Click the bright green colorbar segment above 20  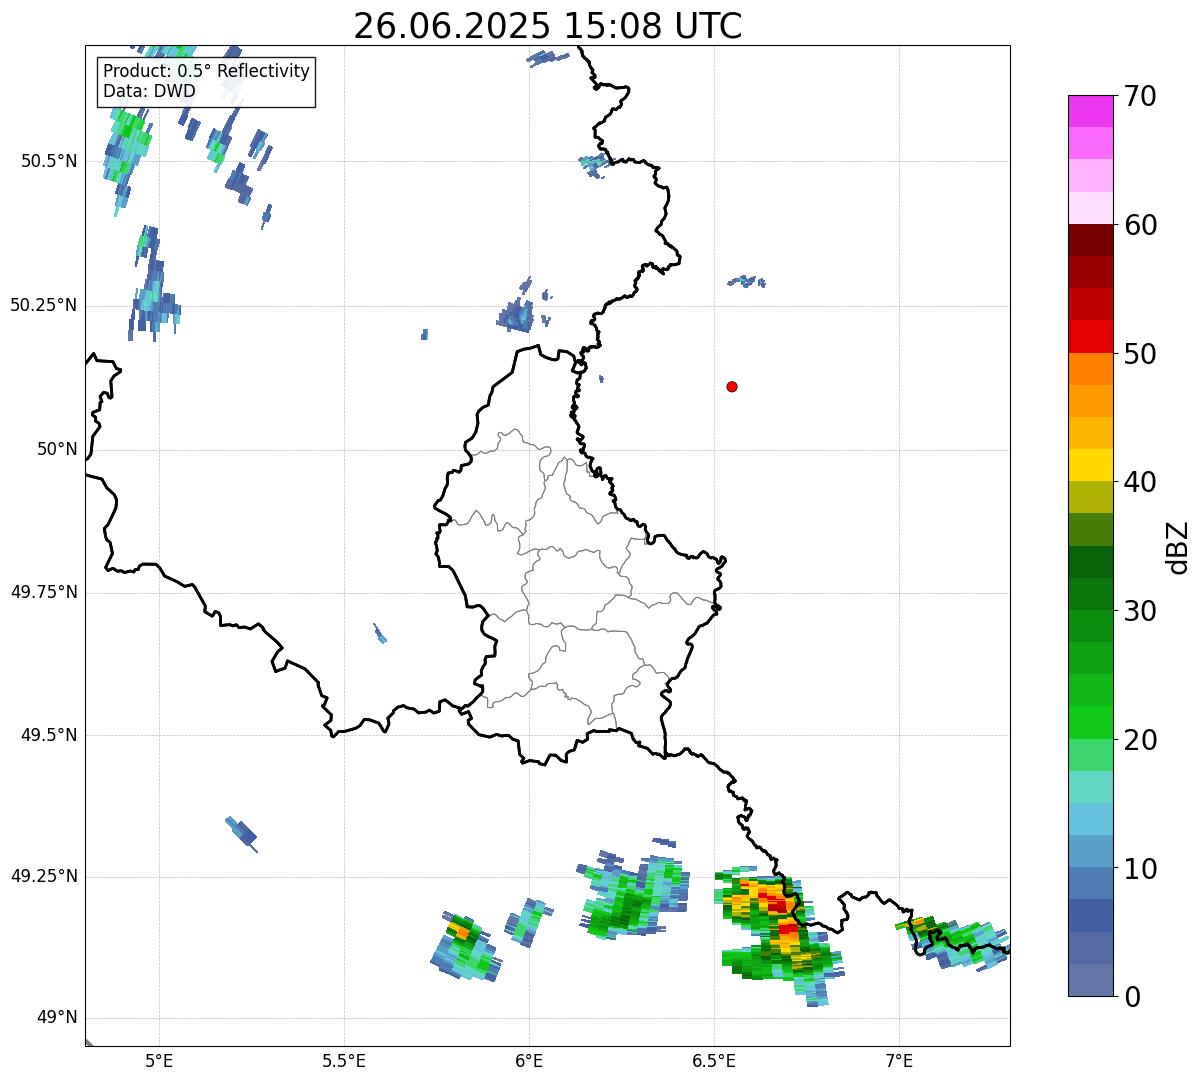coord(1091,722)
